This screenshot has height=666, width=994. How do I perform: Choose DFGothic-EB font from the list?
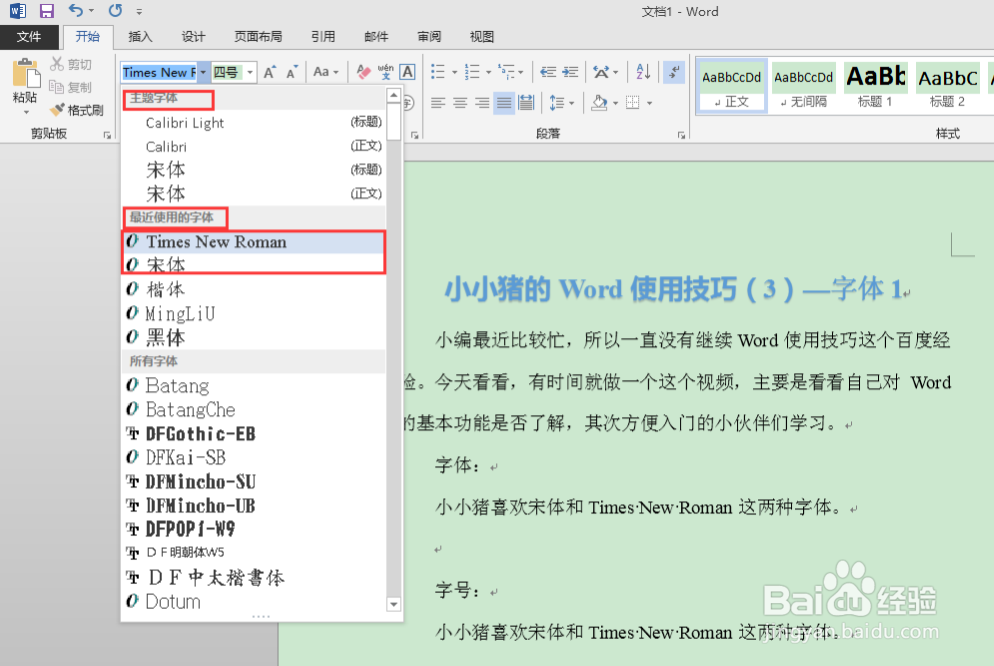tap(253, 433)
